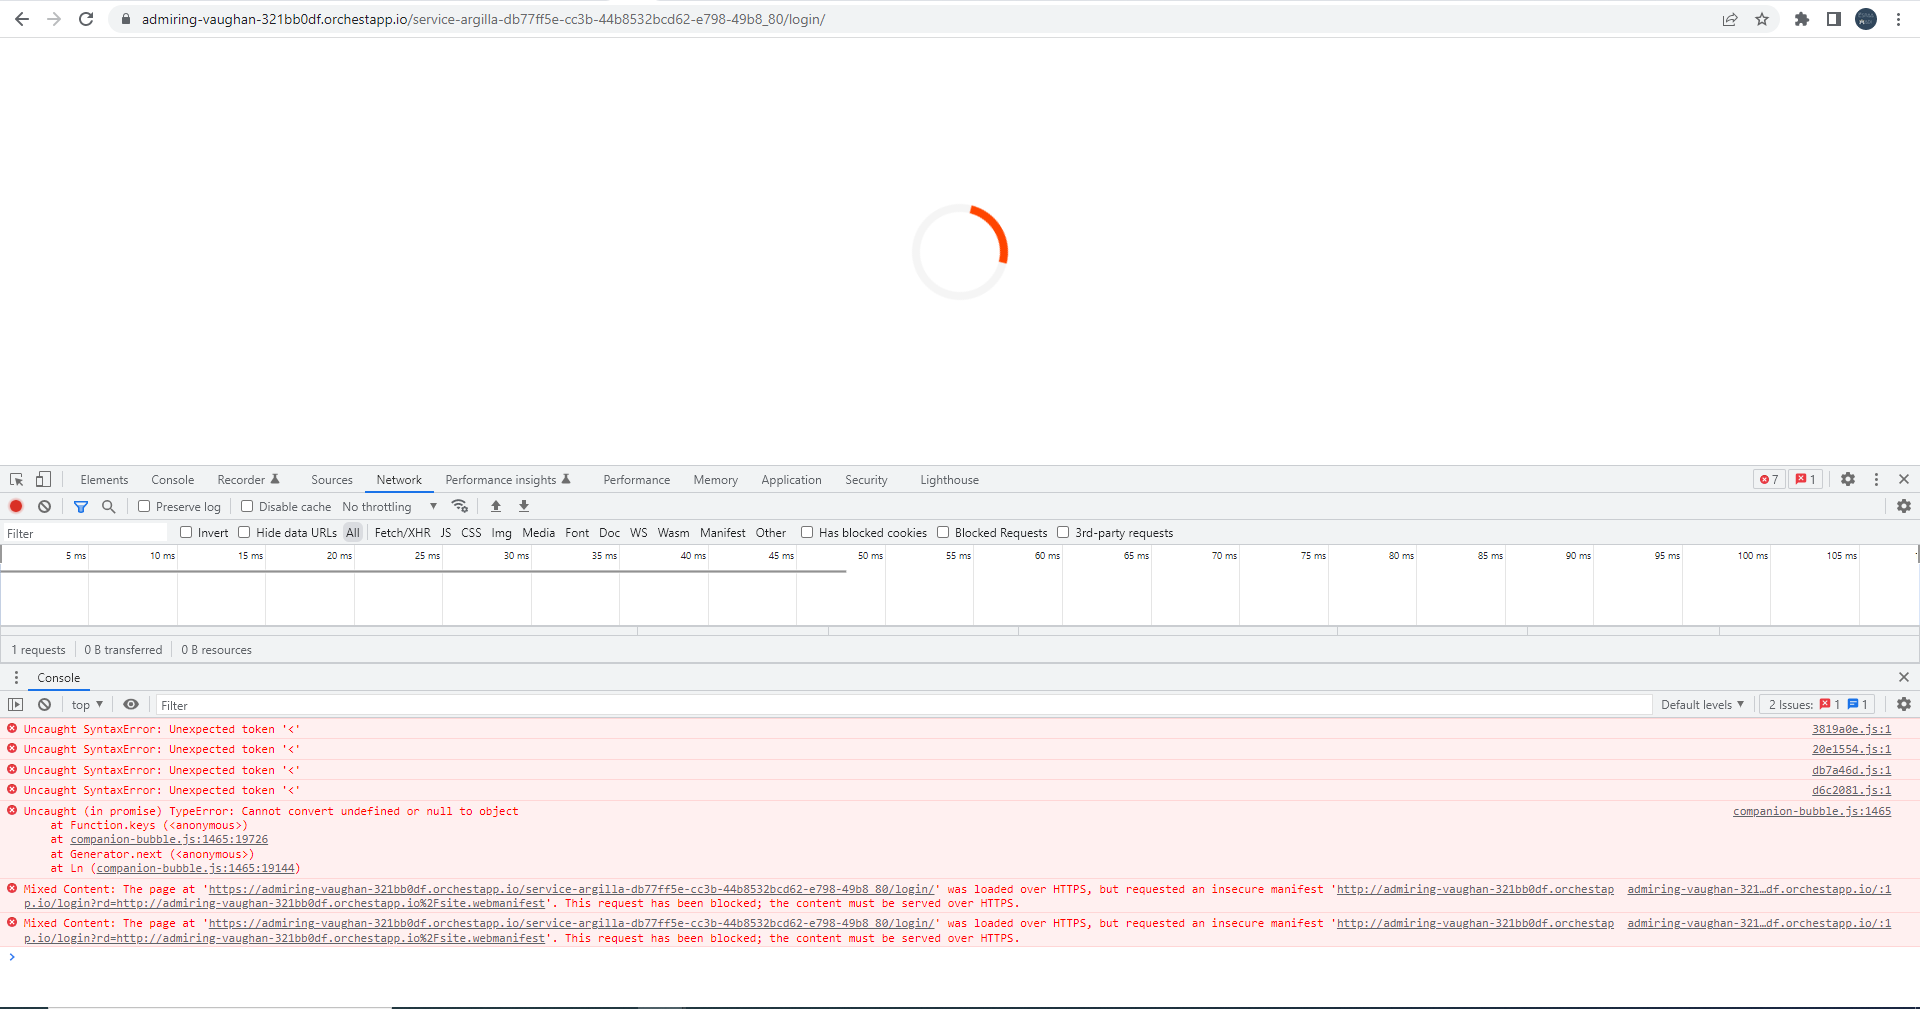Open the top frame context dropdown
Viewport: 1920px width, 1009px height.
[86, 704]
